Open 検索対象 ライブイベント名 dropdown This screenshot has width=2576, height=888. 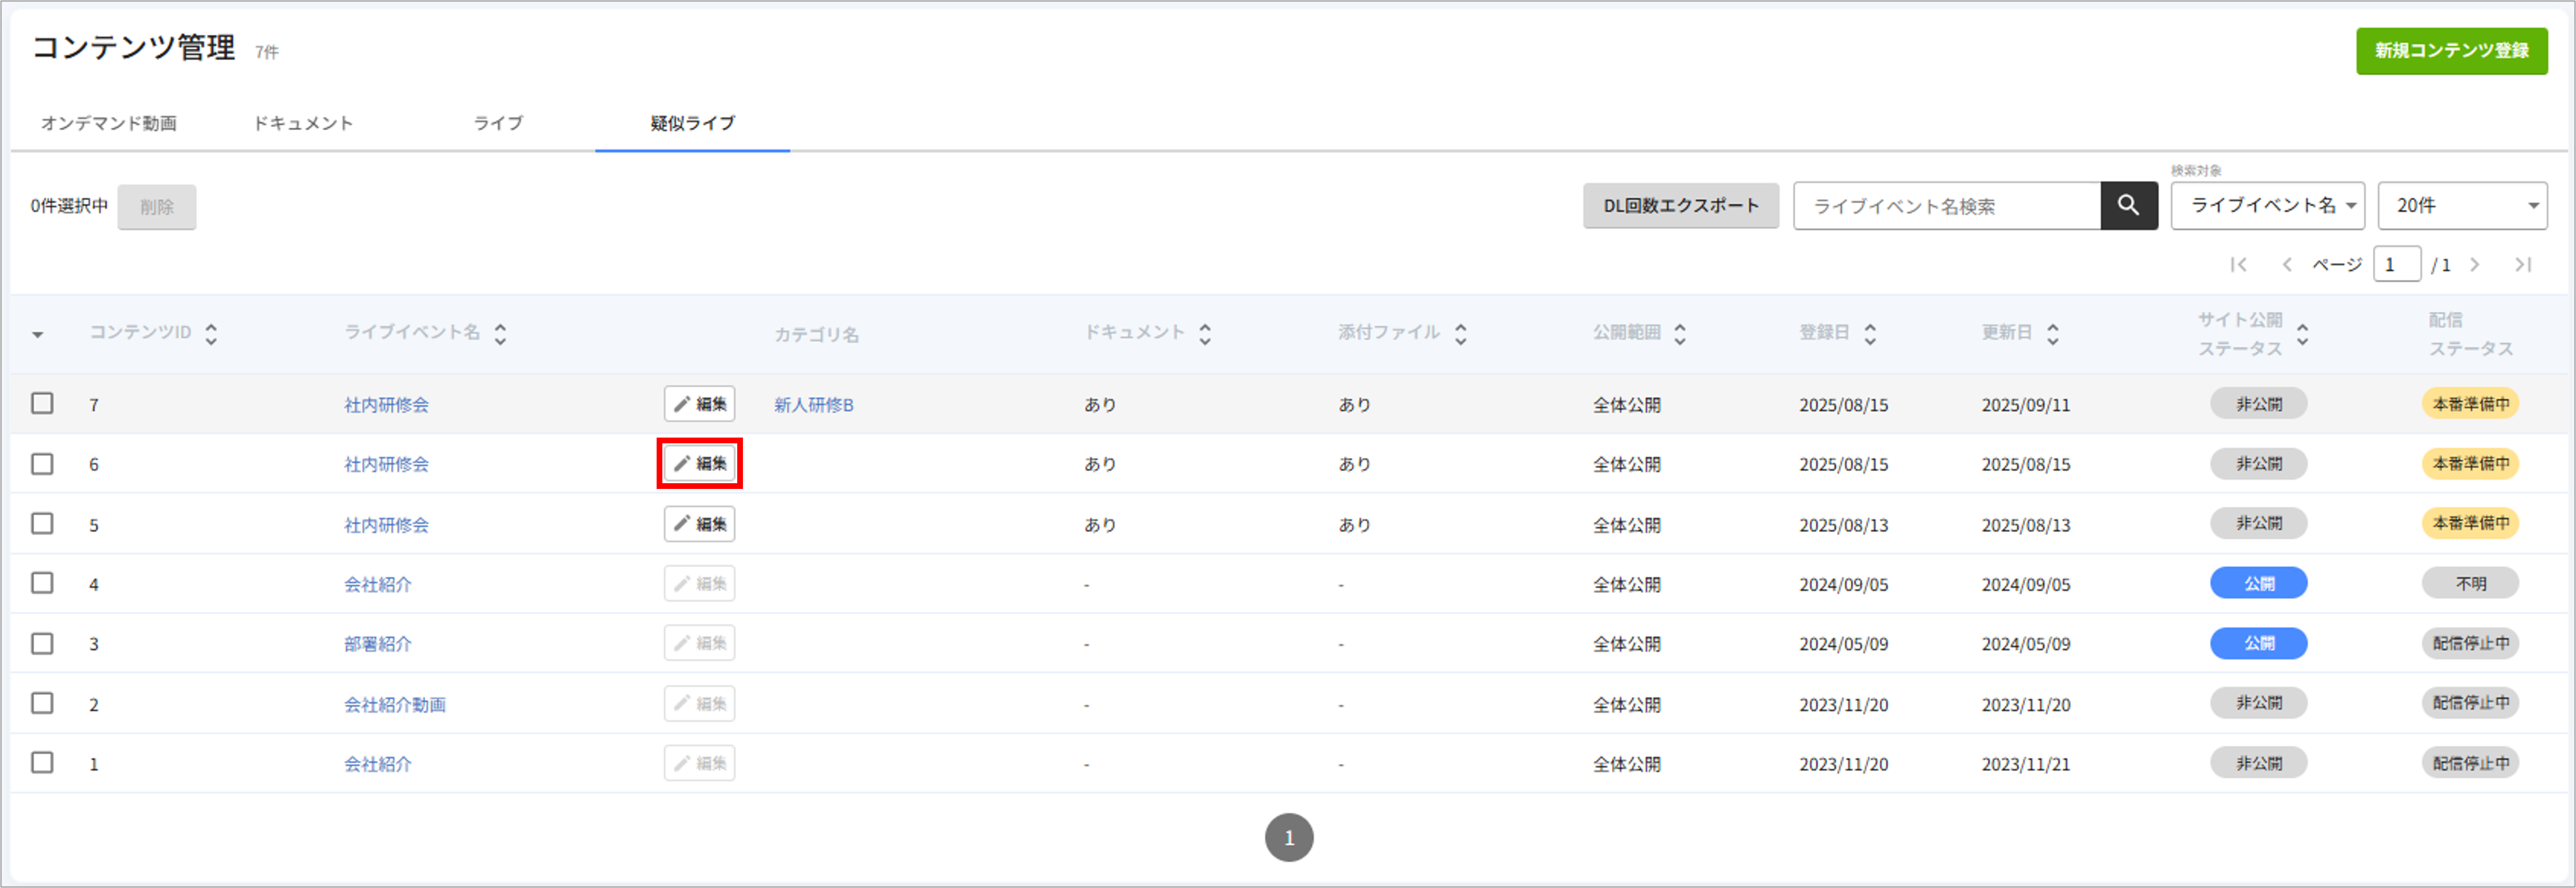[2267, 206]
